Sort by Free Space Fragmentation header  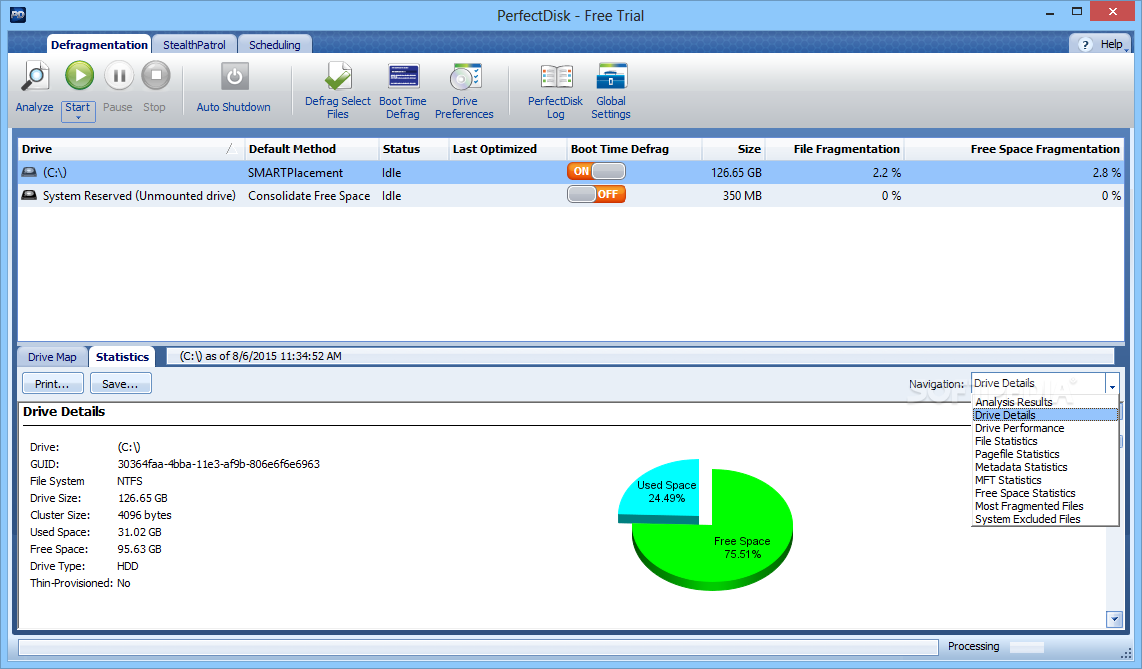1014,149
